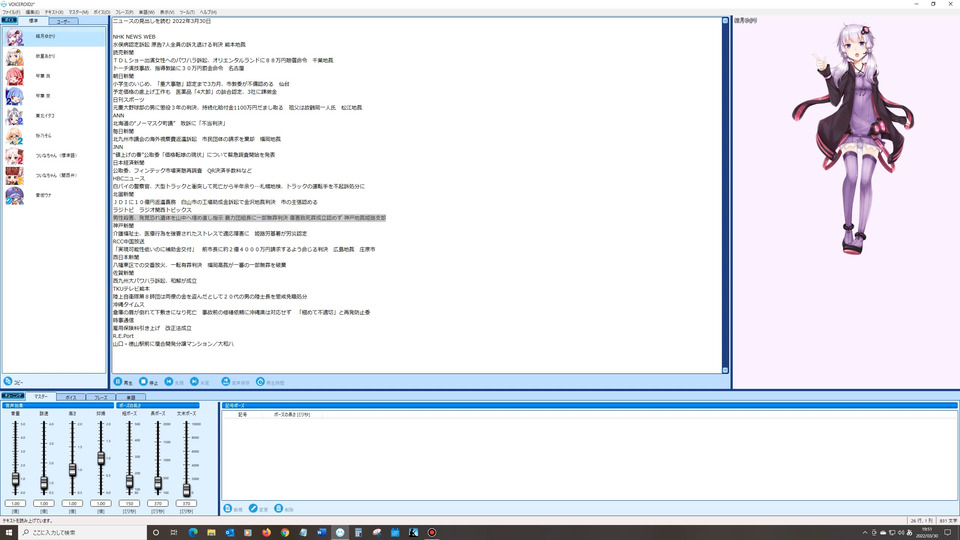Select 桜乃そら voice avatar
The image size is (960, 540).
[x=14, y=136]
